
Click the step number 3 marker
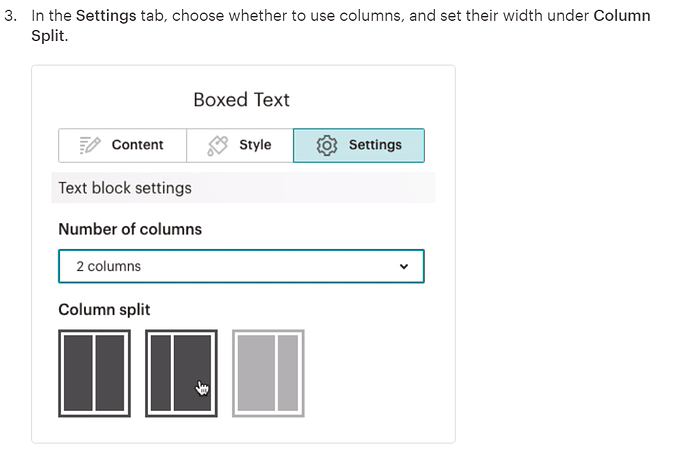pos(11,16)
